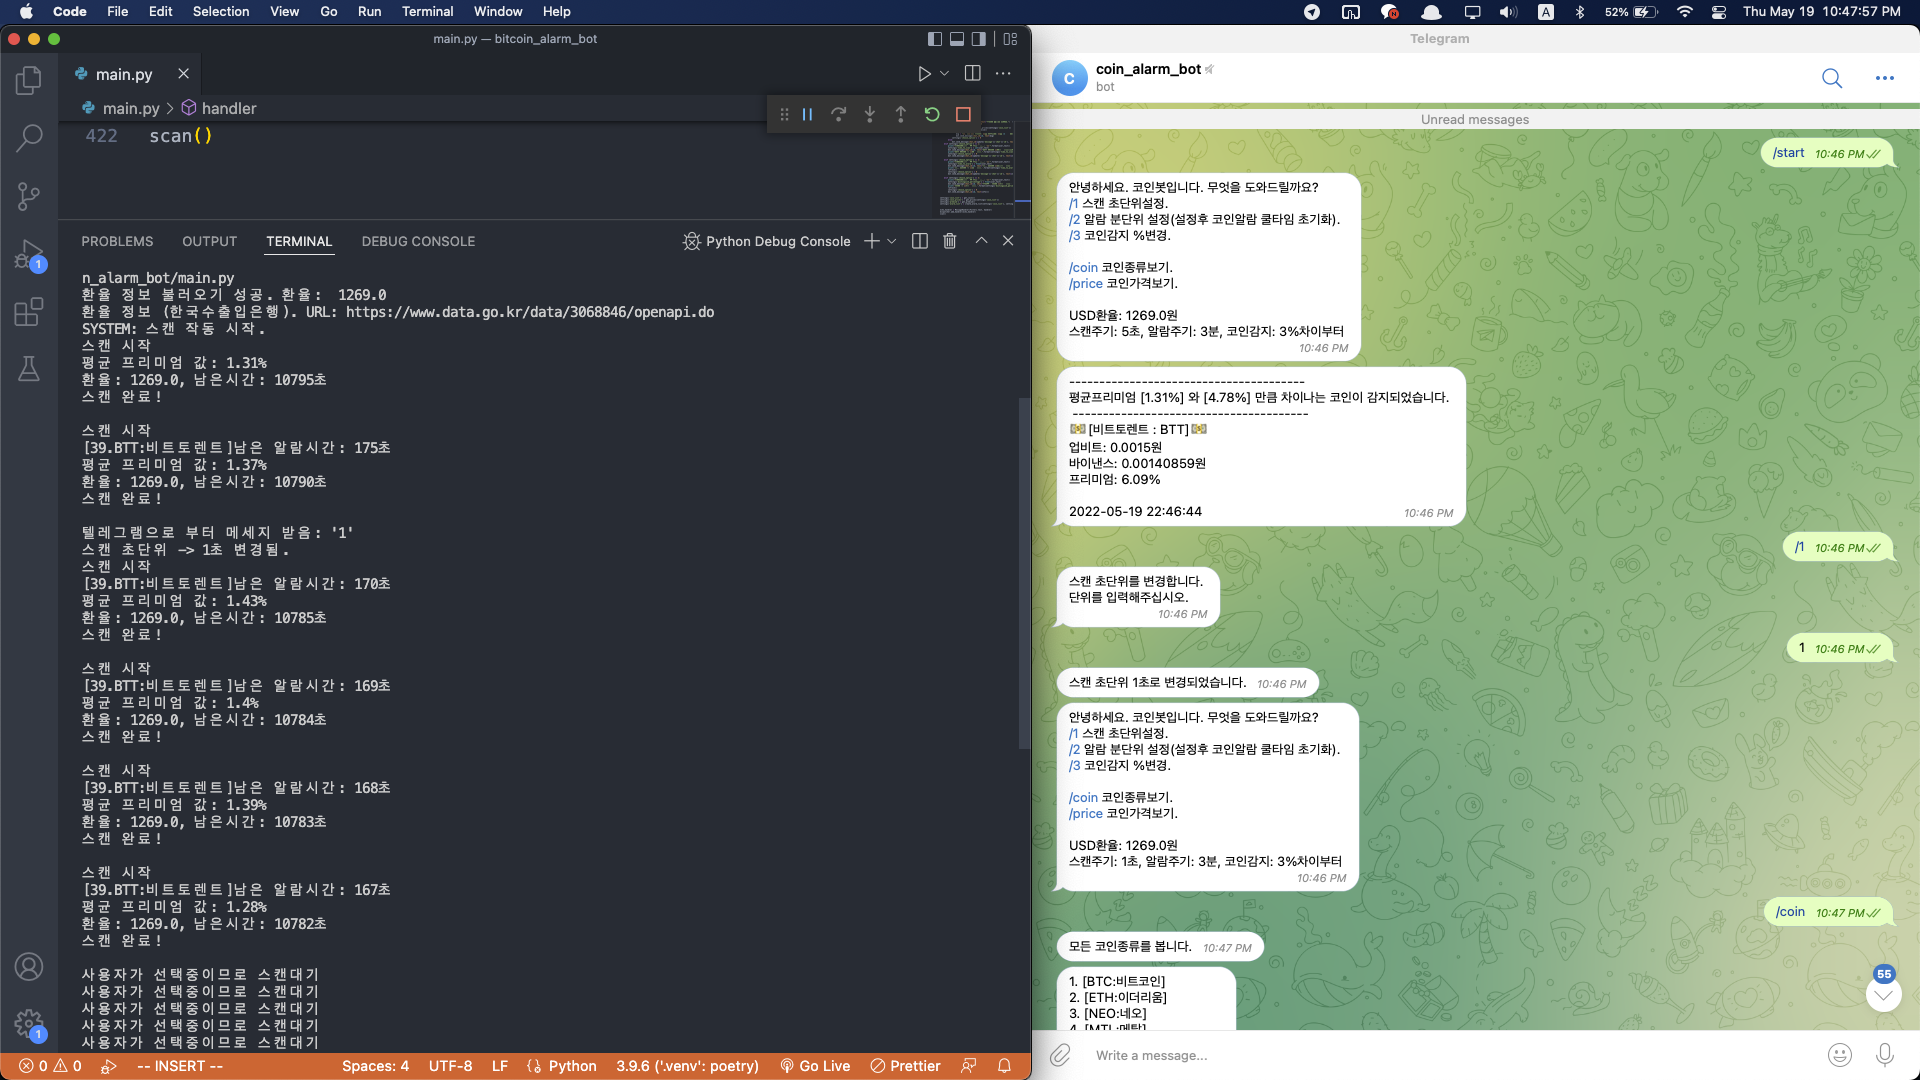The width and height of the screenshot is (1920, 1080).
Task: Open the Testing flask view
Action: pyautogui.click(x=29, y=369)
